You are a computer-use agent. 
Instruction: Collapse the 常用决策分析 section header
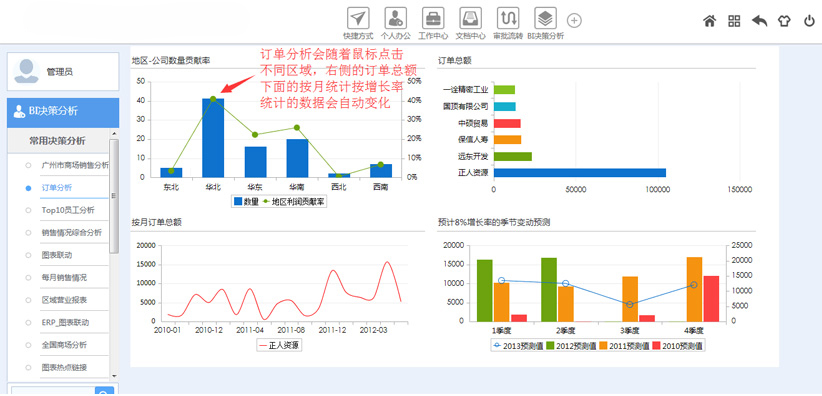point(58,141)
